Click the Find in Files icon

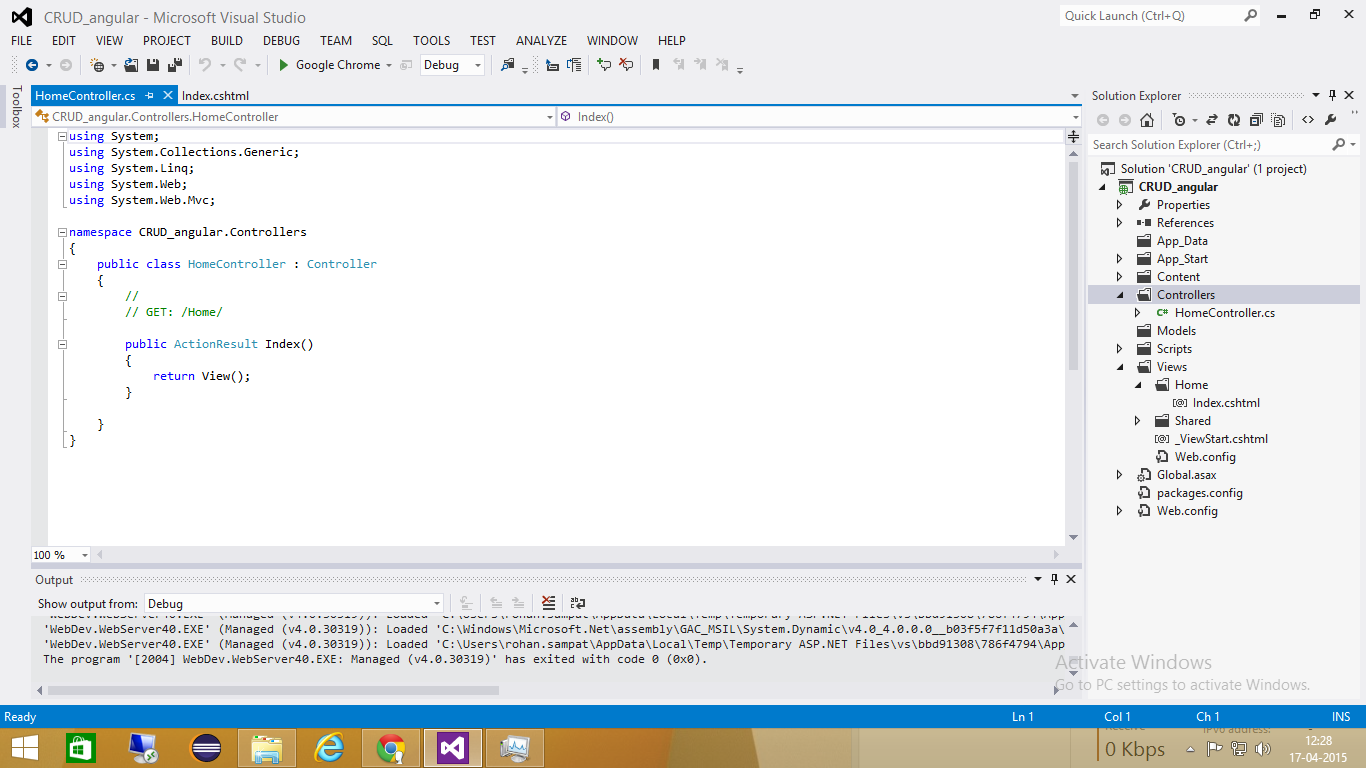[508, 65]
